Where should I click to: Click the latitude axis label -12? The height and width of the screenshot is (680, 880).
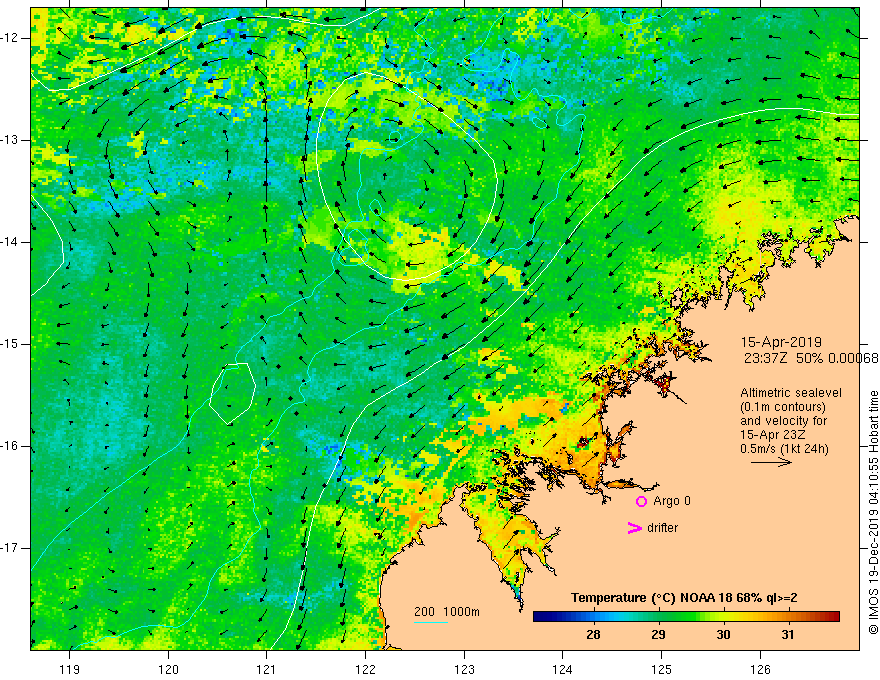[x=11, y=38]
